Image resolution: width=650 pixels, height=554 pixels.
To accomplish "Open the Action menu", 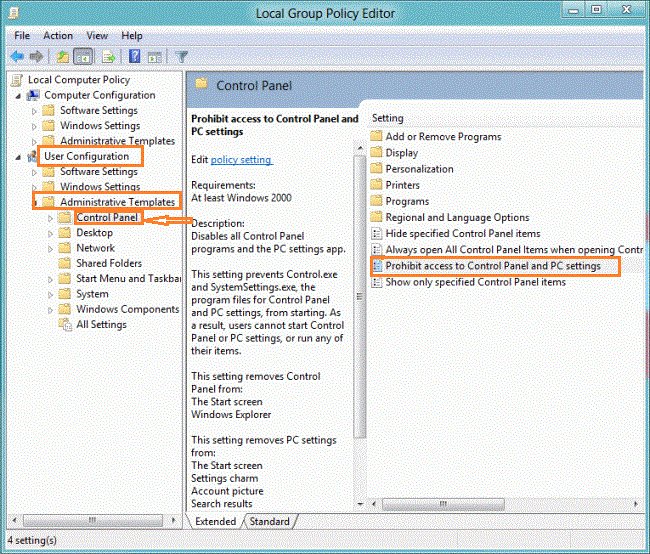I will pos(58,36).
